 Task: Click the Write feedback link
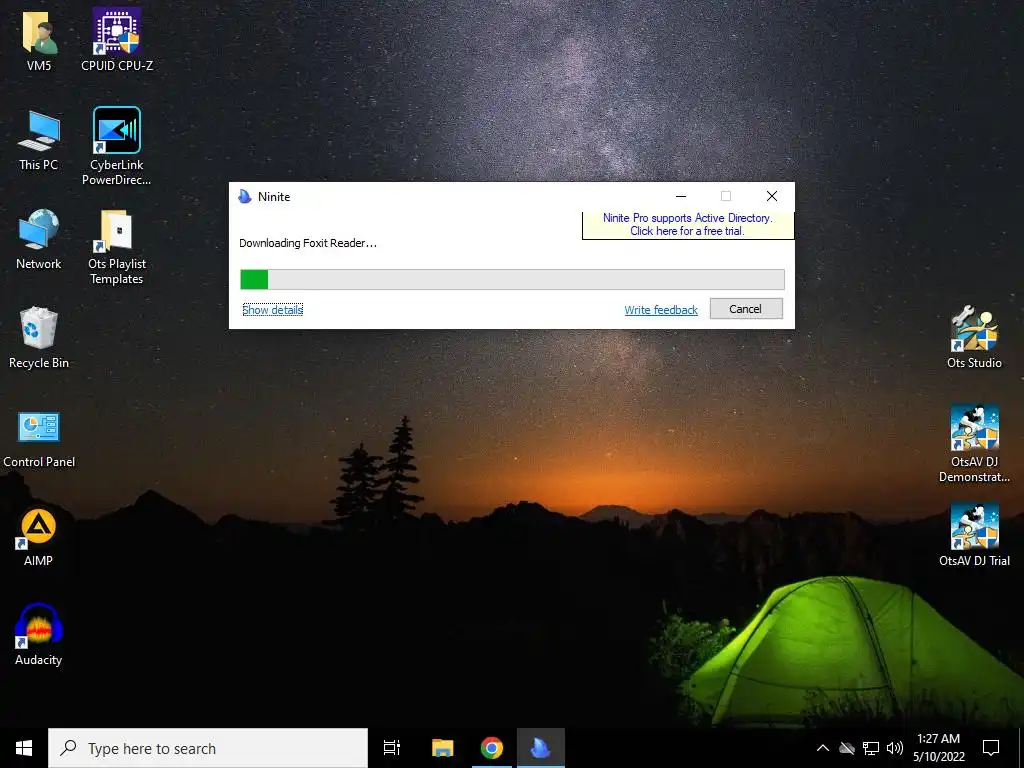(661, 310)
